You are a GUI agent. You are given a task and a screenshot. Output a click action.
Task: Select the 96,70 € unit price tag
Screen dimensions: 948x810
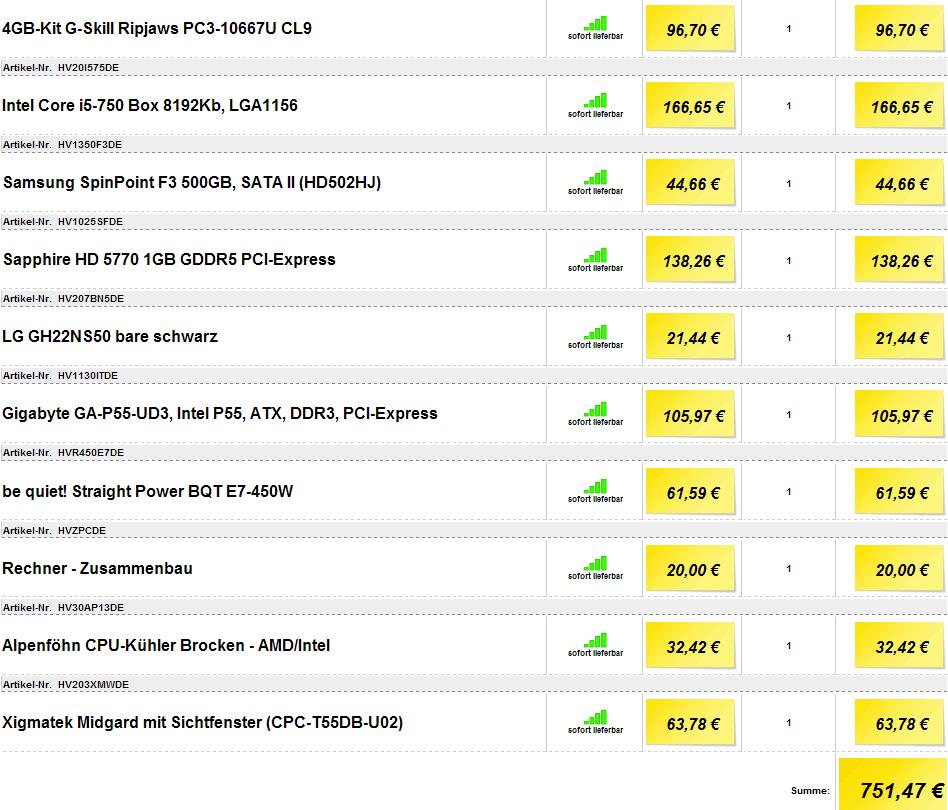pos(690,28)
